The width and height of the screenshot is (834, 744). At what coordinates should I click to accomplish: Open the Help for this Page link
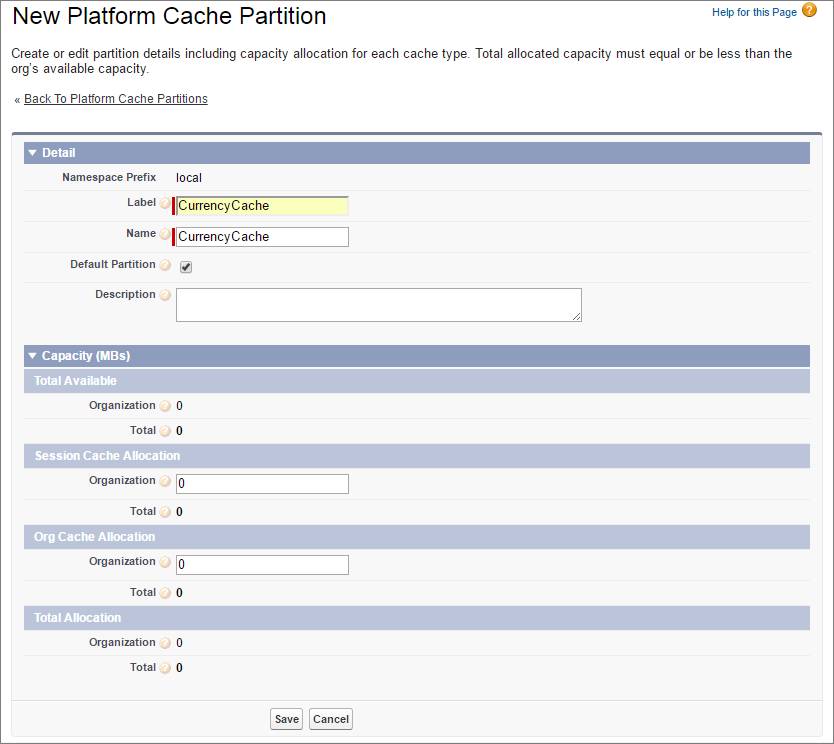pyautogui.click(x=754, y=12)
